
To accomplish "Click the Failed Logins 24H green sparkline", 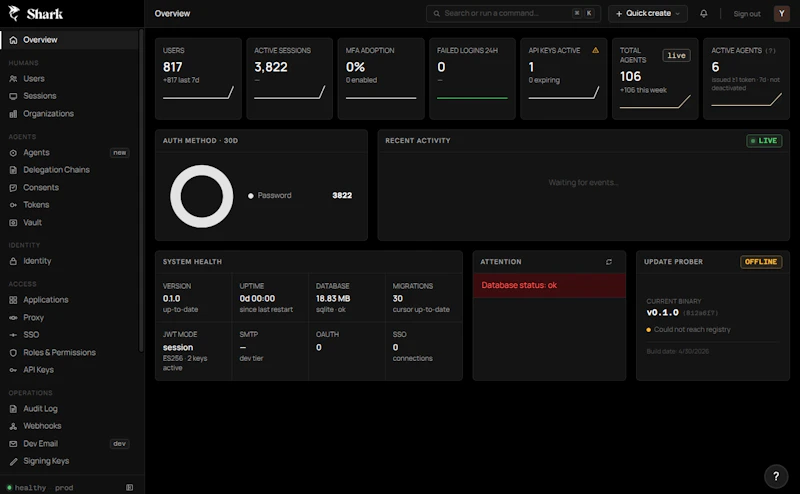I will 472,97.
